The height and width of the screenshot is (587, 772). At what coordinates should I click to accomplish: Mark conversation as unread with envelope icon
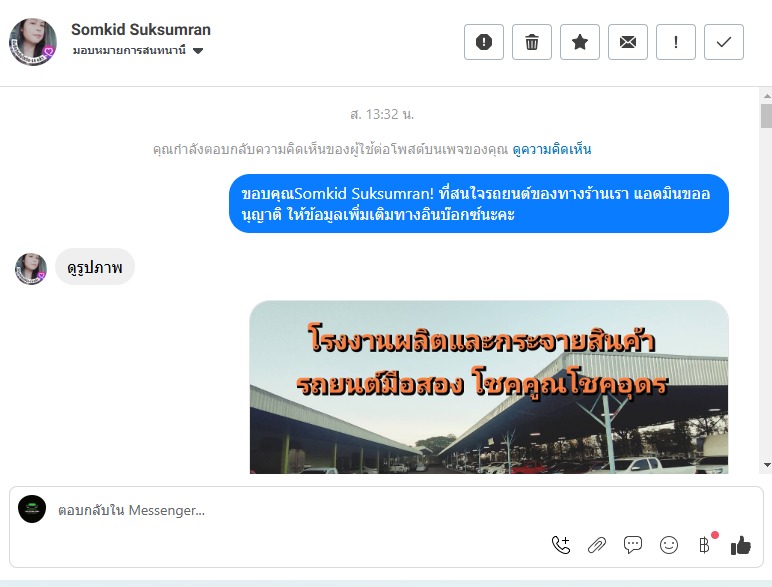tap(628, 42)
